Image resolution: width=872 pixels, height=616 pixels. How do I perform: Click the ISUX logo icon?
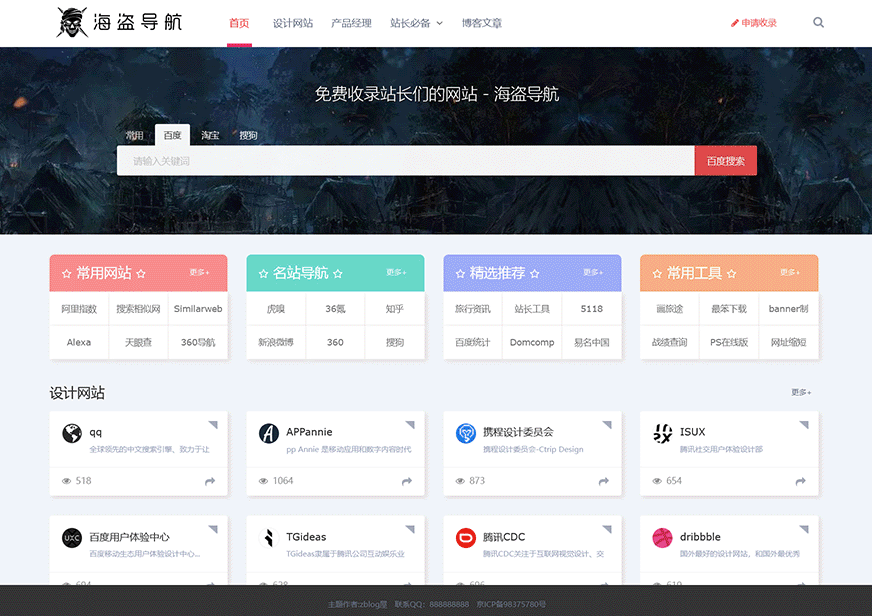click(x=661, y=433)
